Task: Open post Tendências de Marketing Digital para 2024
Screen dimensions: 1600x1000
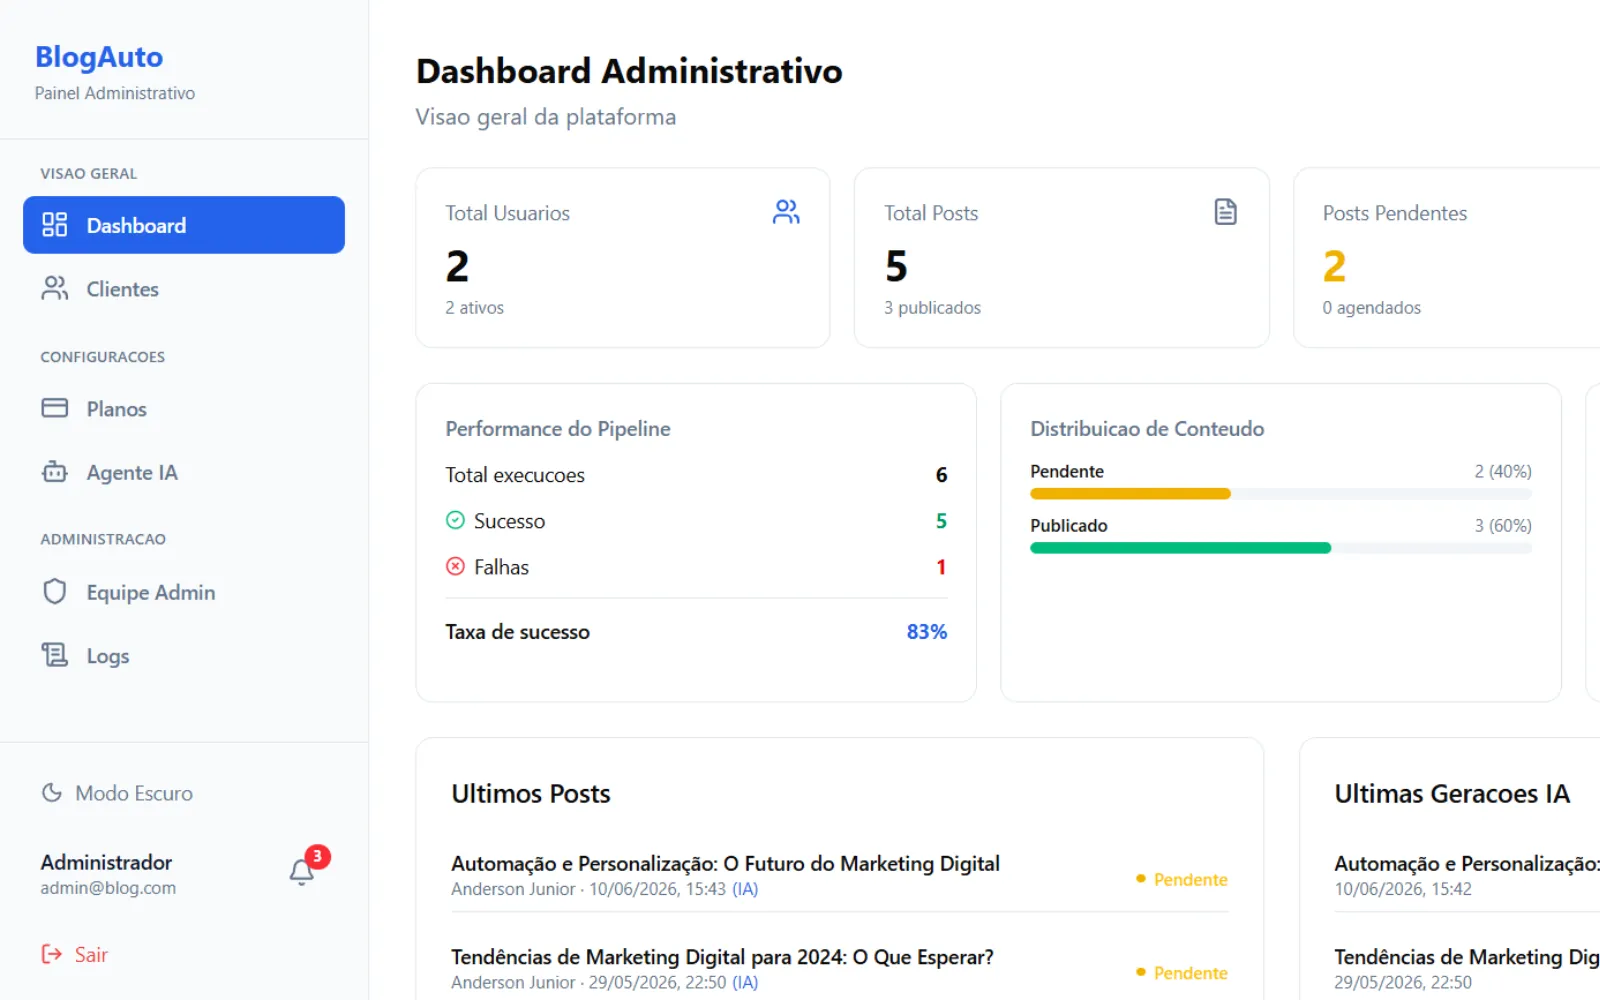Action: pyautogui.click(x=722, y=957)
